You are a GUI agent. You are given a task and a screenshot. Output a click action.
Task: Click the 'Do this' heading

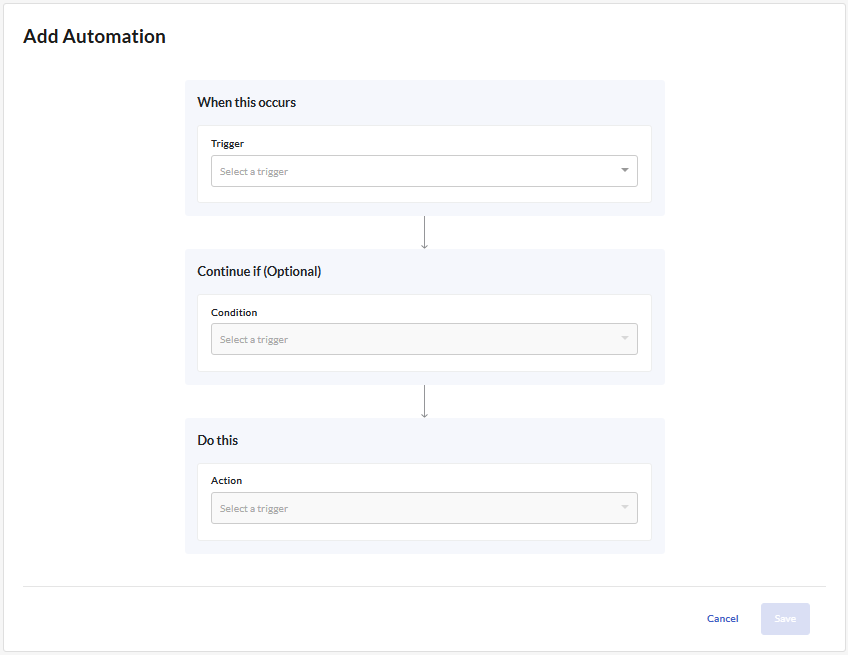click(x=217, y=440)
